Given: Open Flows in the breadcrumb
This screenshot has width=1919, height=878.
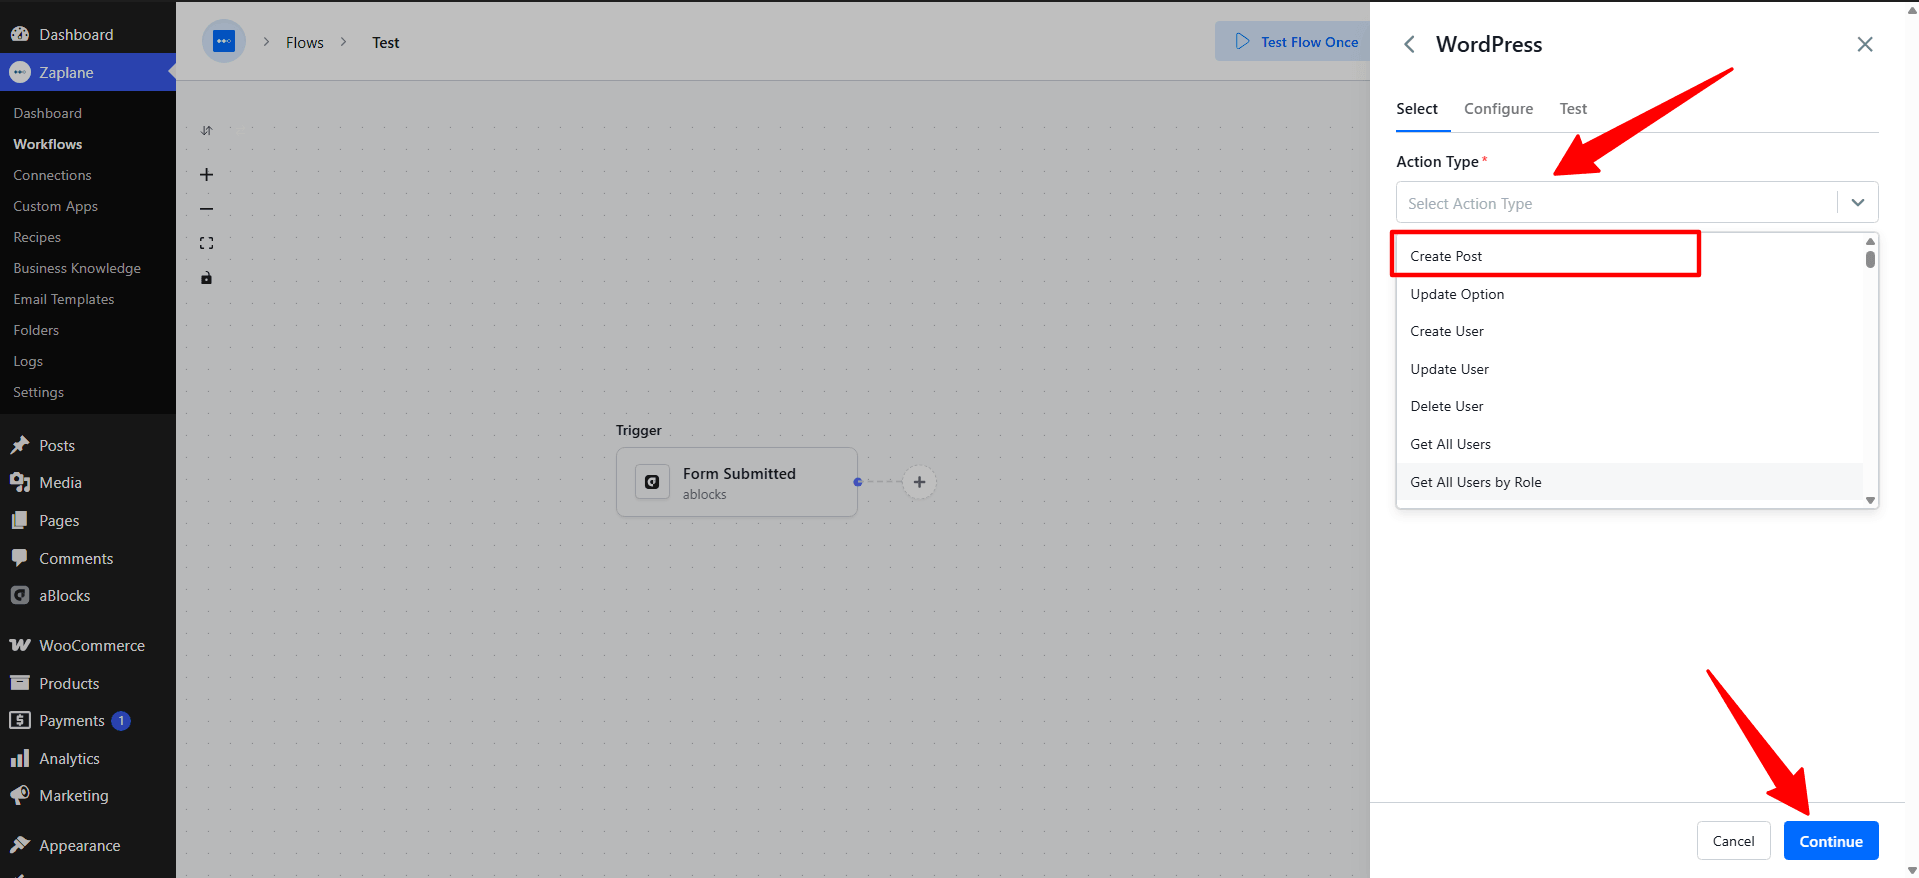Looking at the screenshot, I should tap(305, 42).
